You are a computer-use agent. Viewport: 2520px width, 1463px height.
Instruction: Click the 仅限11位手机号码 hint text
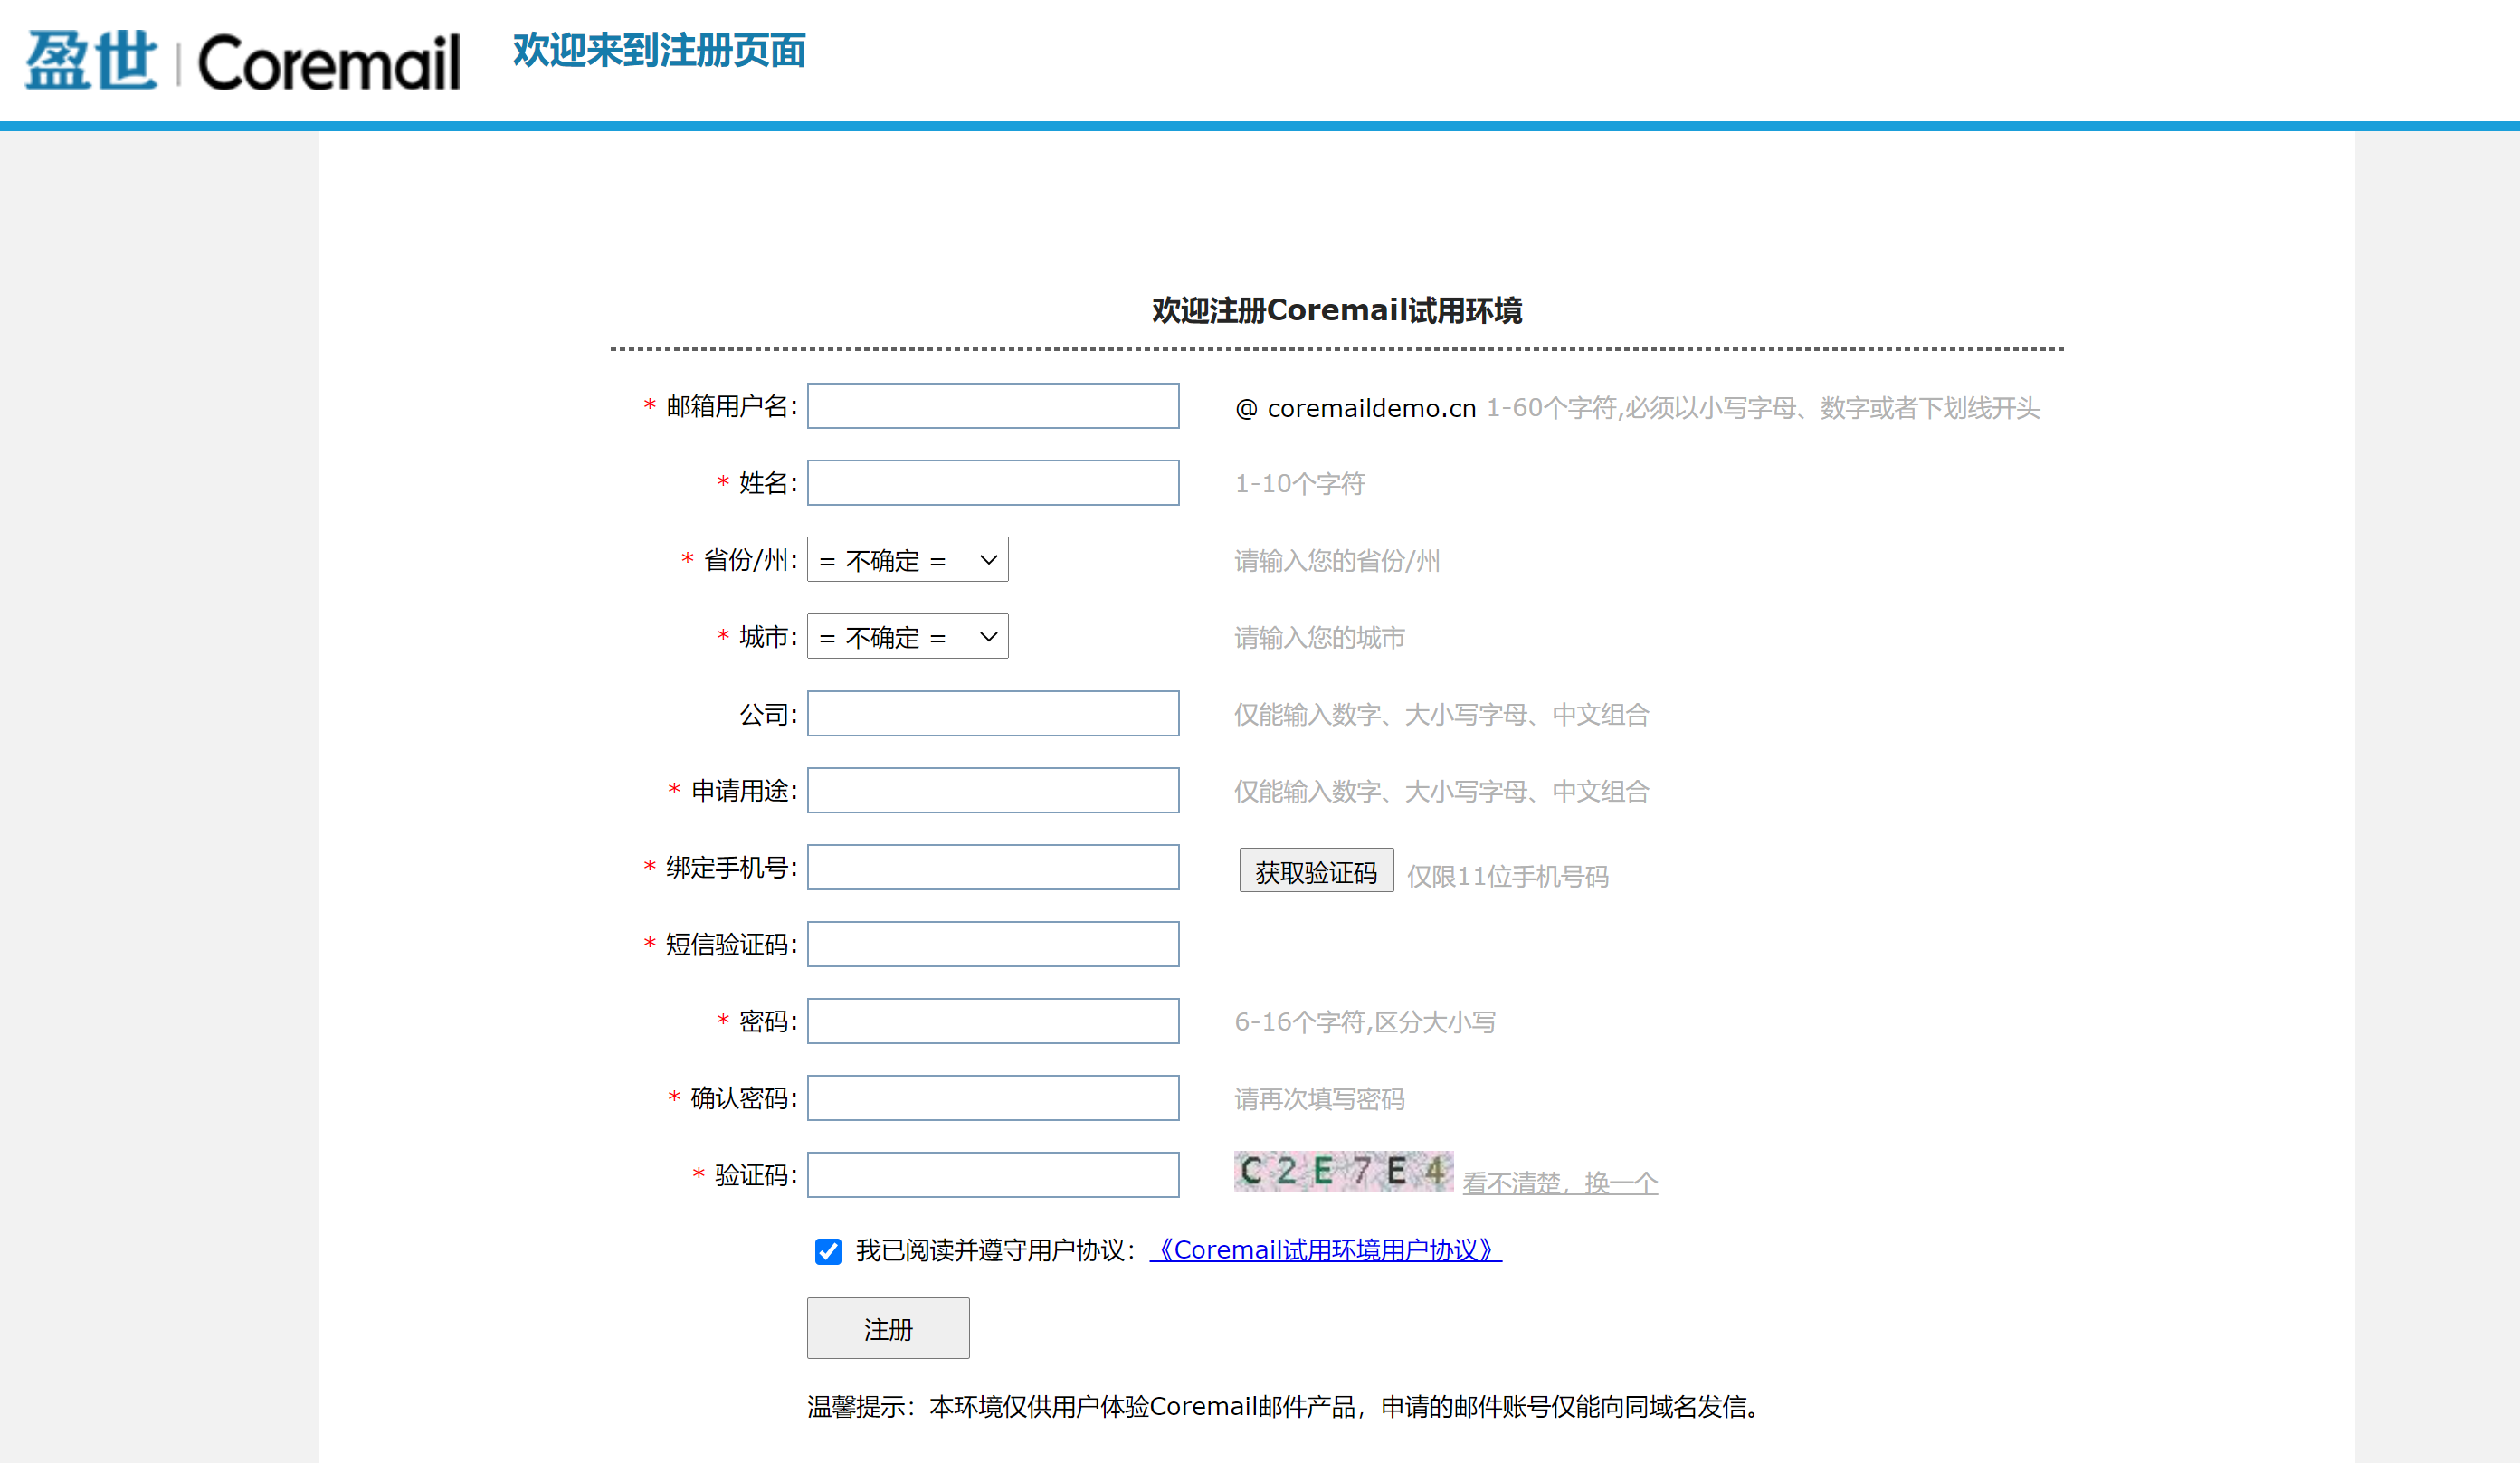(x=1508, y=877)
